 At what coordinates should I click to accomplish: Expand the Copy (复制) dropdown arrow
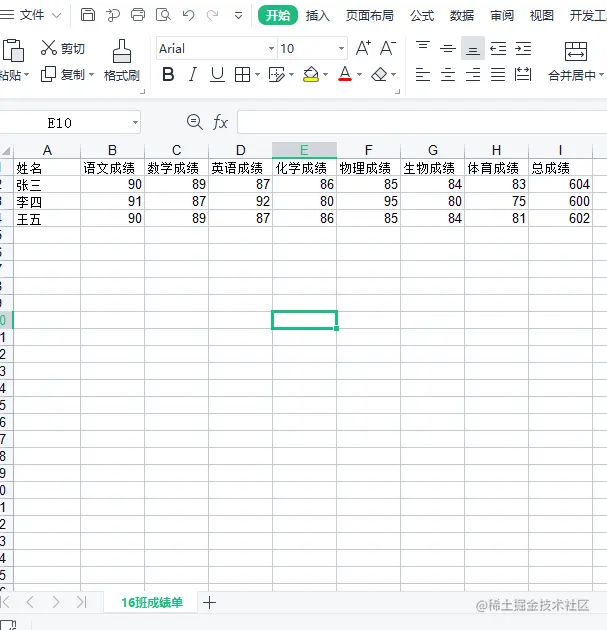click(91, 75)
